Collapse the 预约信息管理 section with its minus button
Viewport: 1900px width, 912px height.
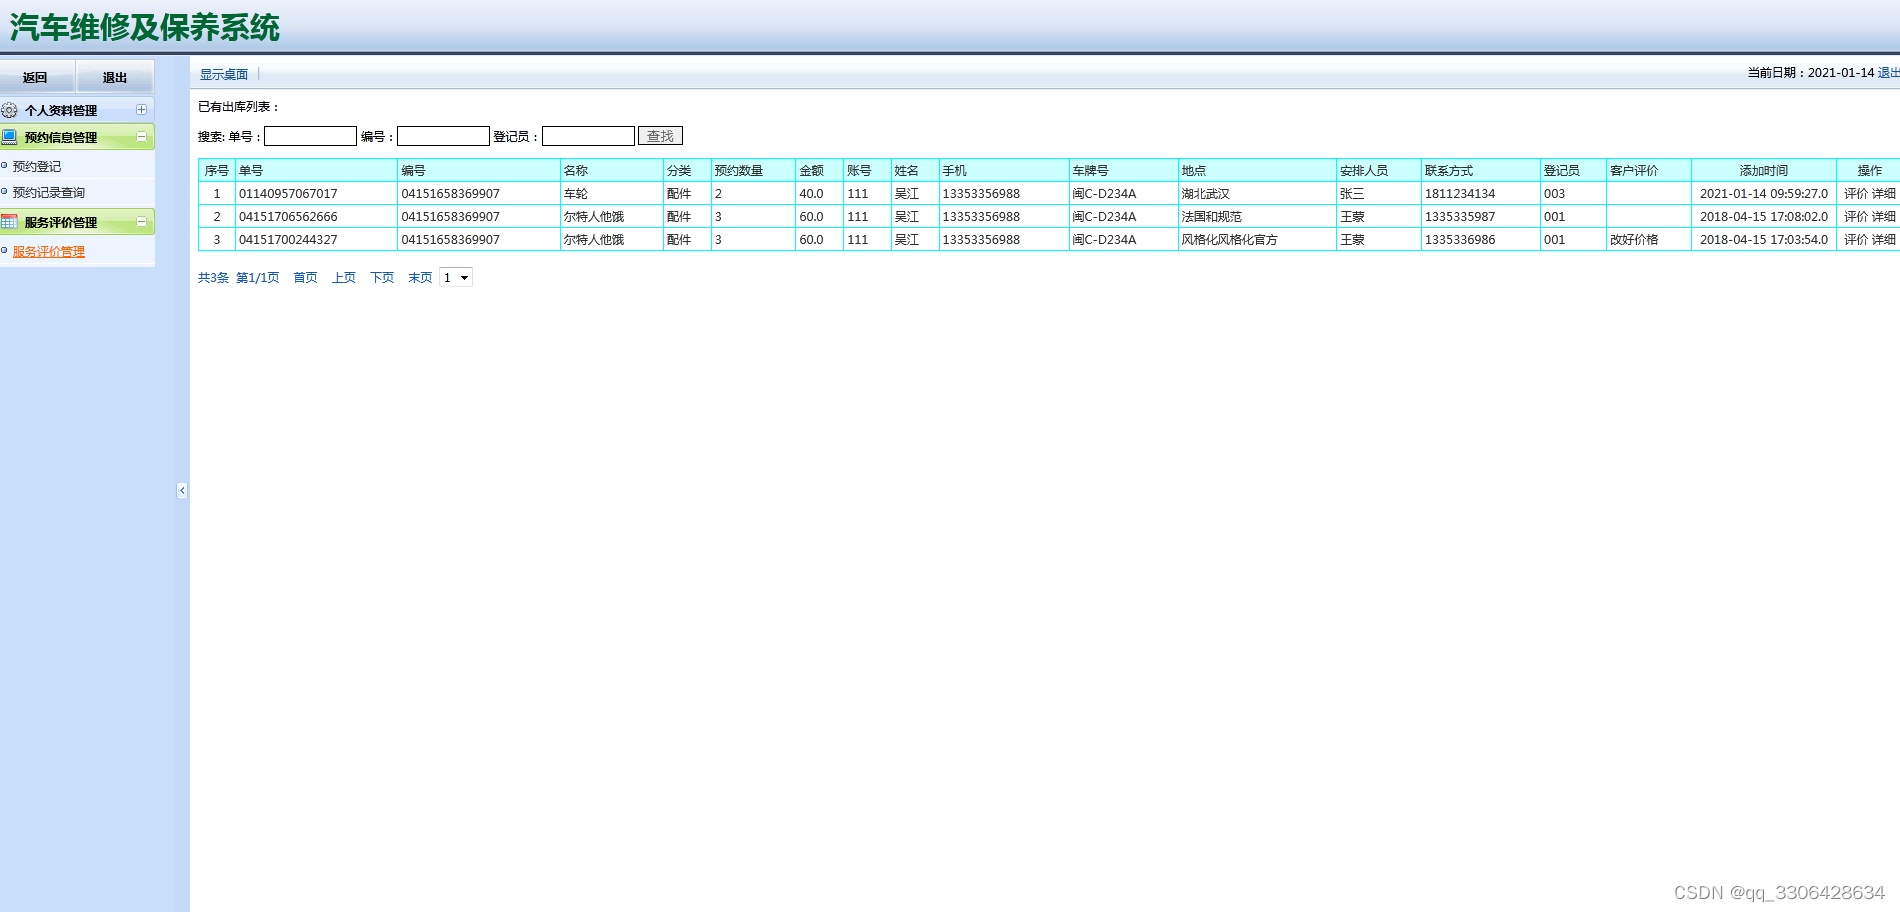[141, 137]
